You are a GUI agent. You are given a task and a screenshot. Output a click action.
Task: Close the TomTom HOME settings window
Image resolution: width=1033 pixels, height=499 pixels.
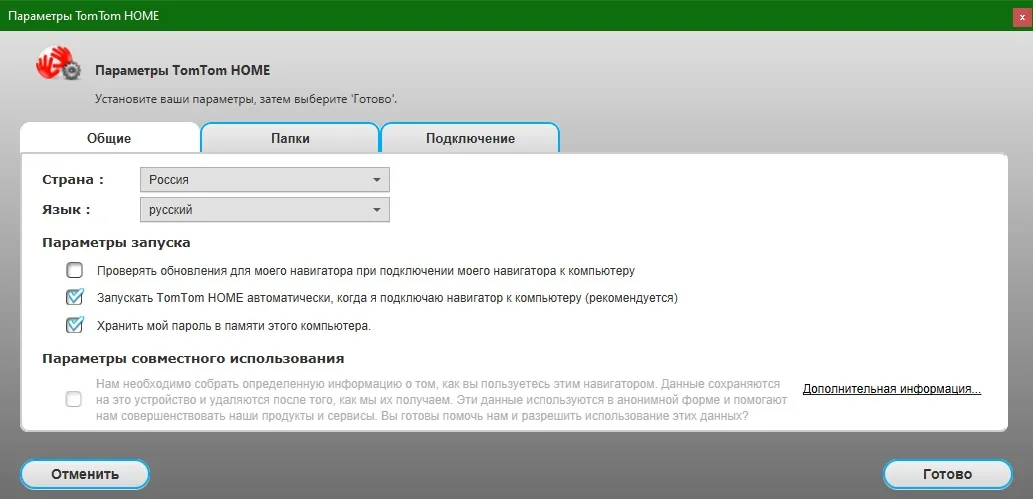pyautogui.click(x=1022, y=18)
